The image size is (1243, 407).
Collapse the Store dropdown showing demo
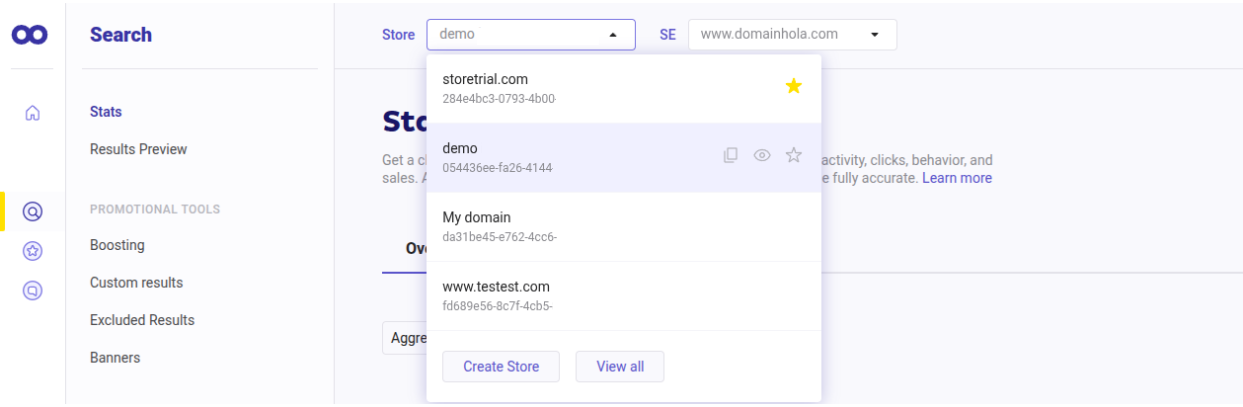pos(530,34)
